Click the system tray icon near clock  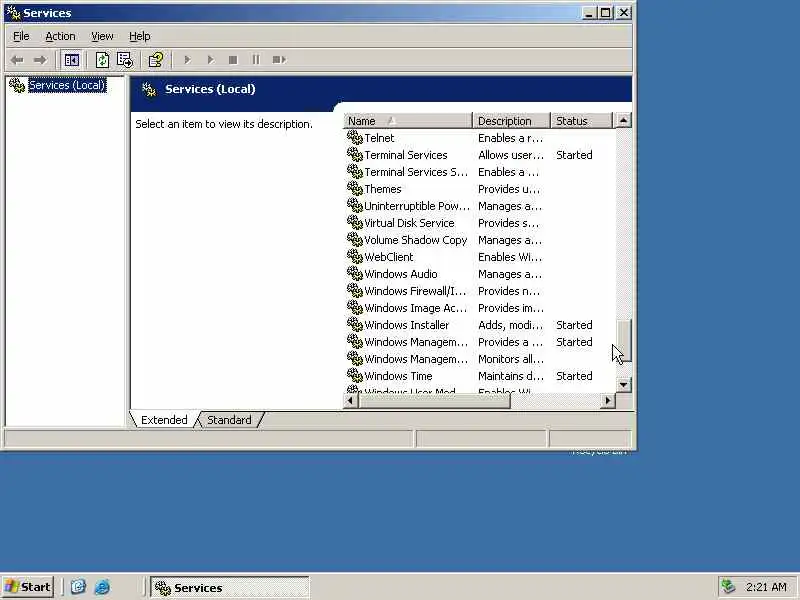728,587
